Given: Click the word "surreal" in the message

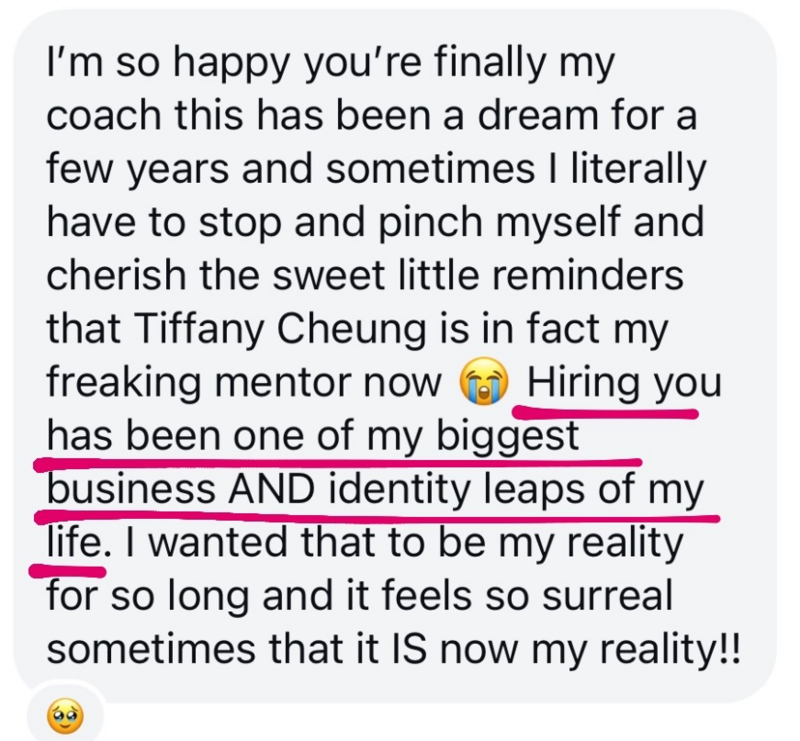Looking at the screenshot, I should 607,596.
